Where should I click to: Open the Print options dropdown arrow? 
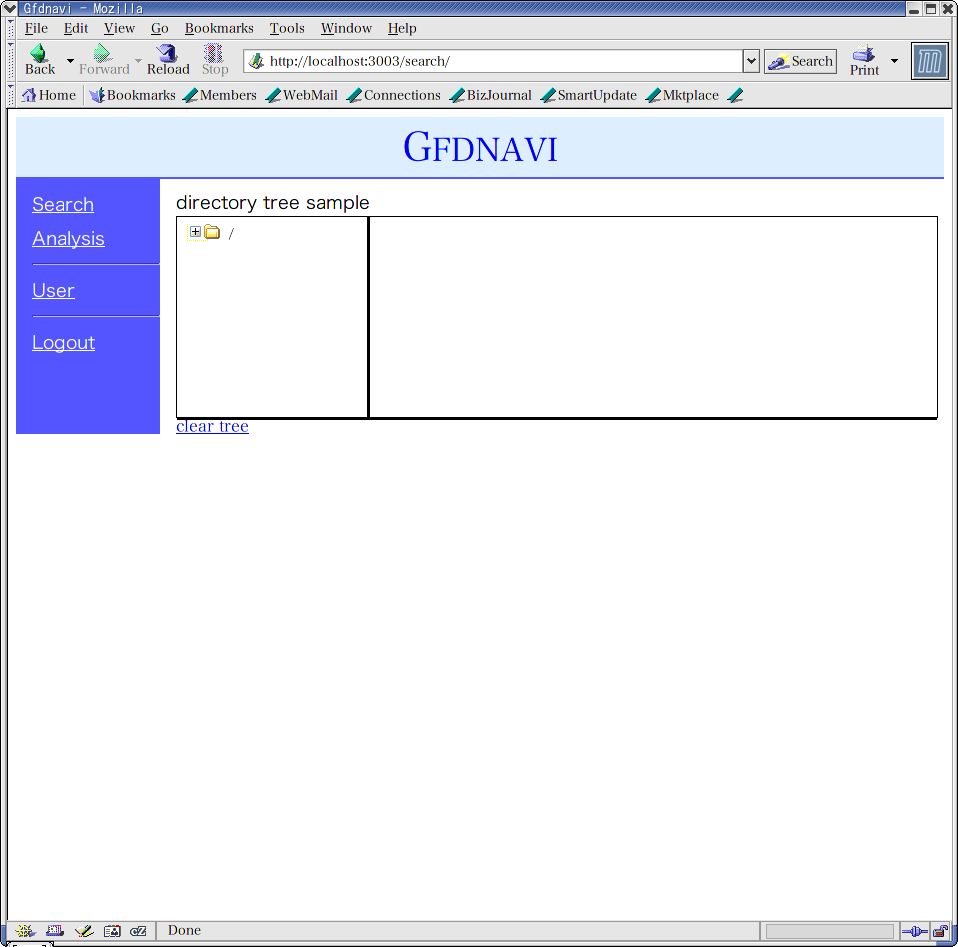click(894, 60)
